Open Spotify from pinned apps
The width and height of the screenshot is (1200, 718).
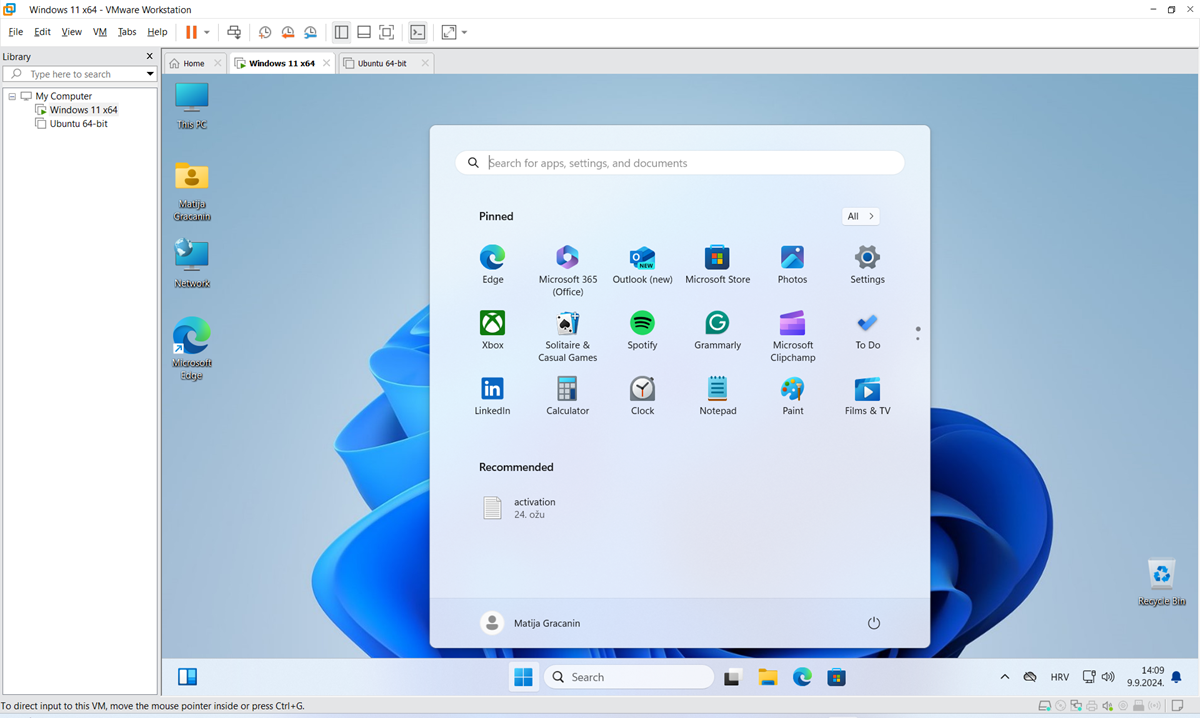(x=642, y=331)
